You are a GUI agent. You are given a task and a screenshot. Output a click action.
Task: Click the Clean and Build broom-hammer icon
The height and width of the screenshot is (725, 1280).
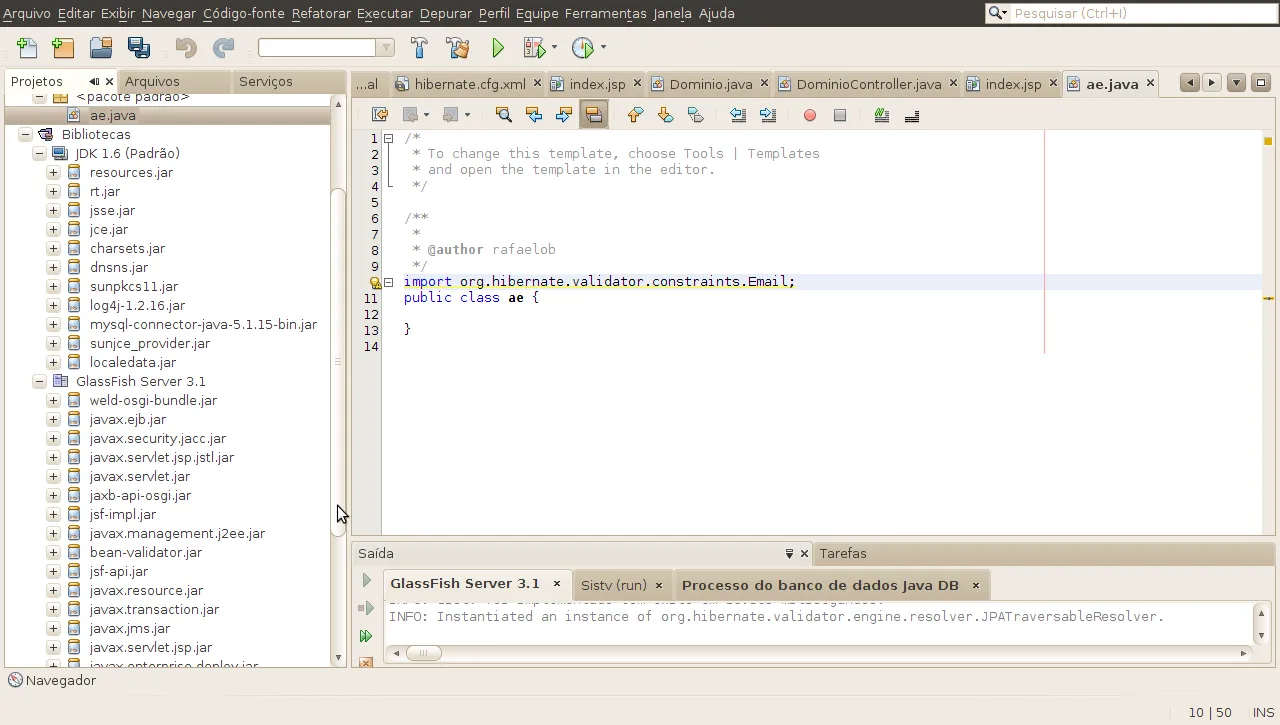point(457,48)
